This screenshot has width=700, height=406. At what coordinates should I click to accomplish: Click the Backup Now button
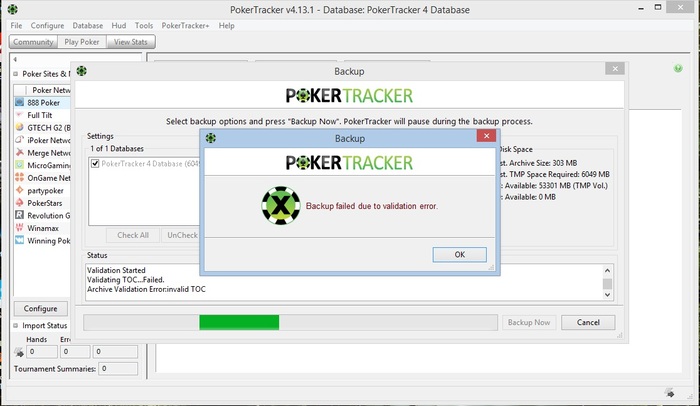tap(529, 322)
